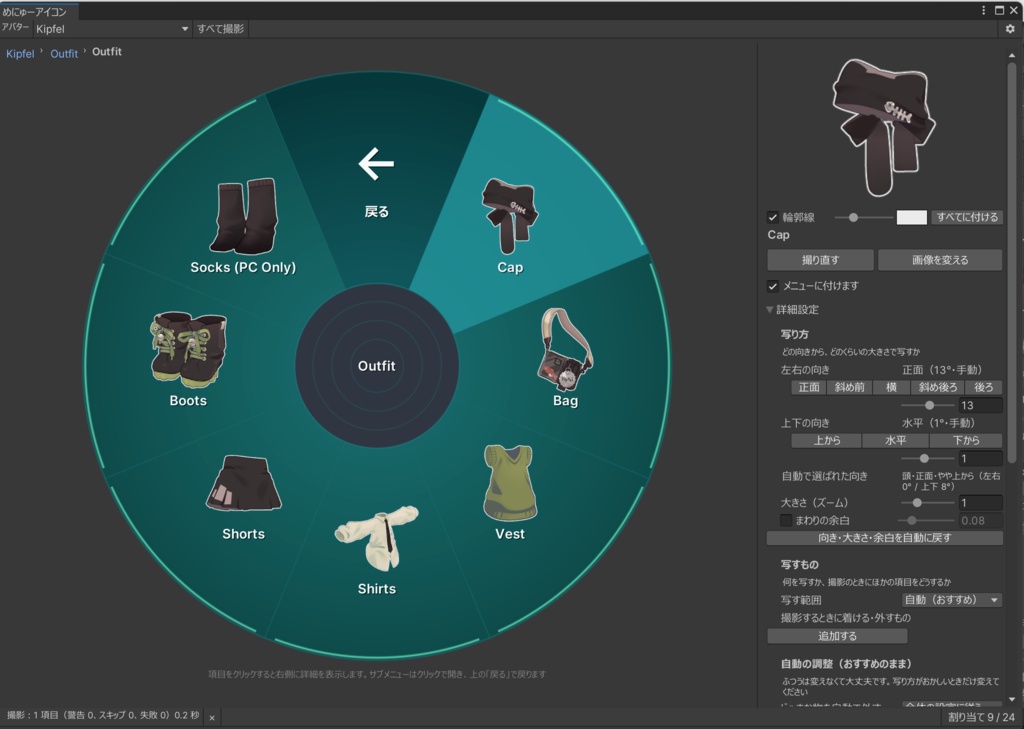Click the 上下の向き value field 1
Viewport: 1024px width, 729px height.
point(980,458)
